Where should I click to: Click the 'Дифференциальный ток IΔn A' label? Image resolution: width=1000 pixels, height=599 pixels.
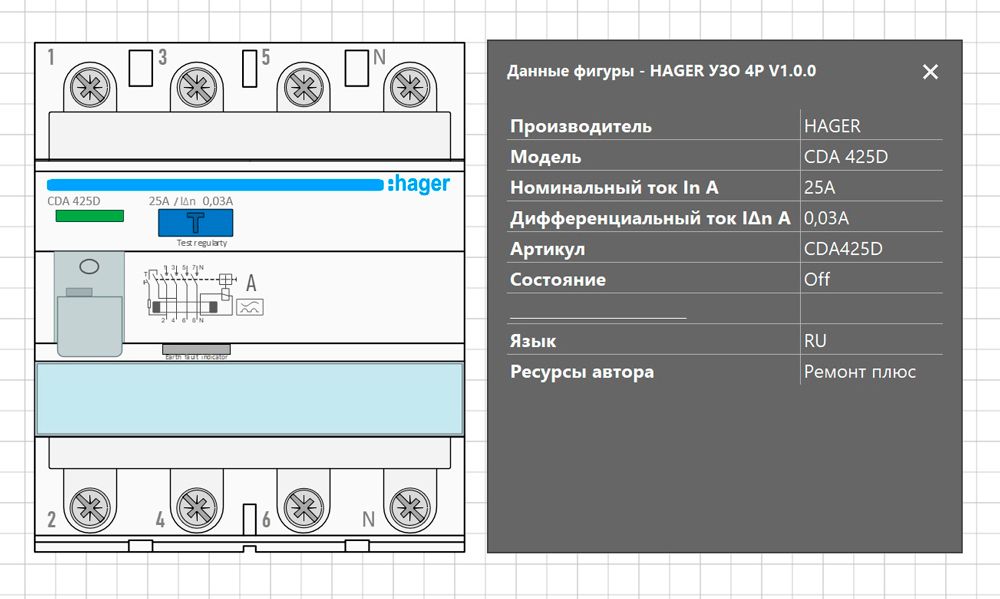(651, 218)
